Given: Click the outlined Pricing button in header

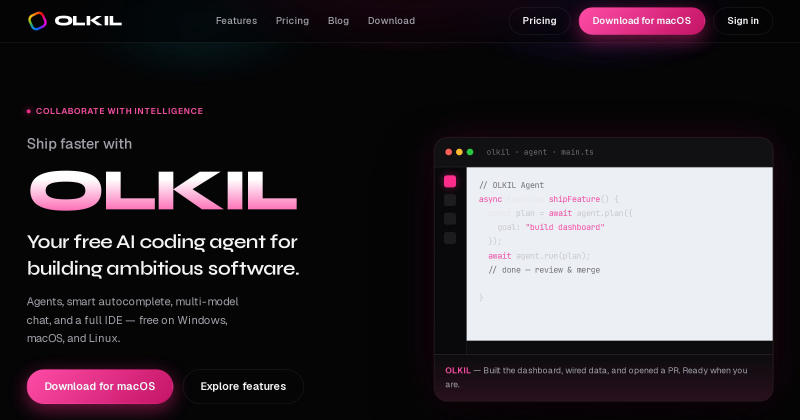Looking at the screenshot, I should (539, 21).
